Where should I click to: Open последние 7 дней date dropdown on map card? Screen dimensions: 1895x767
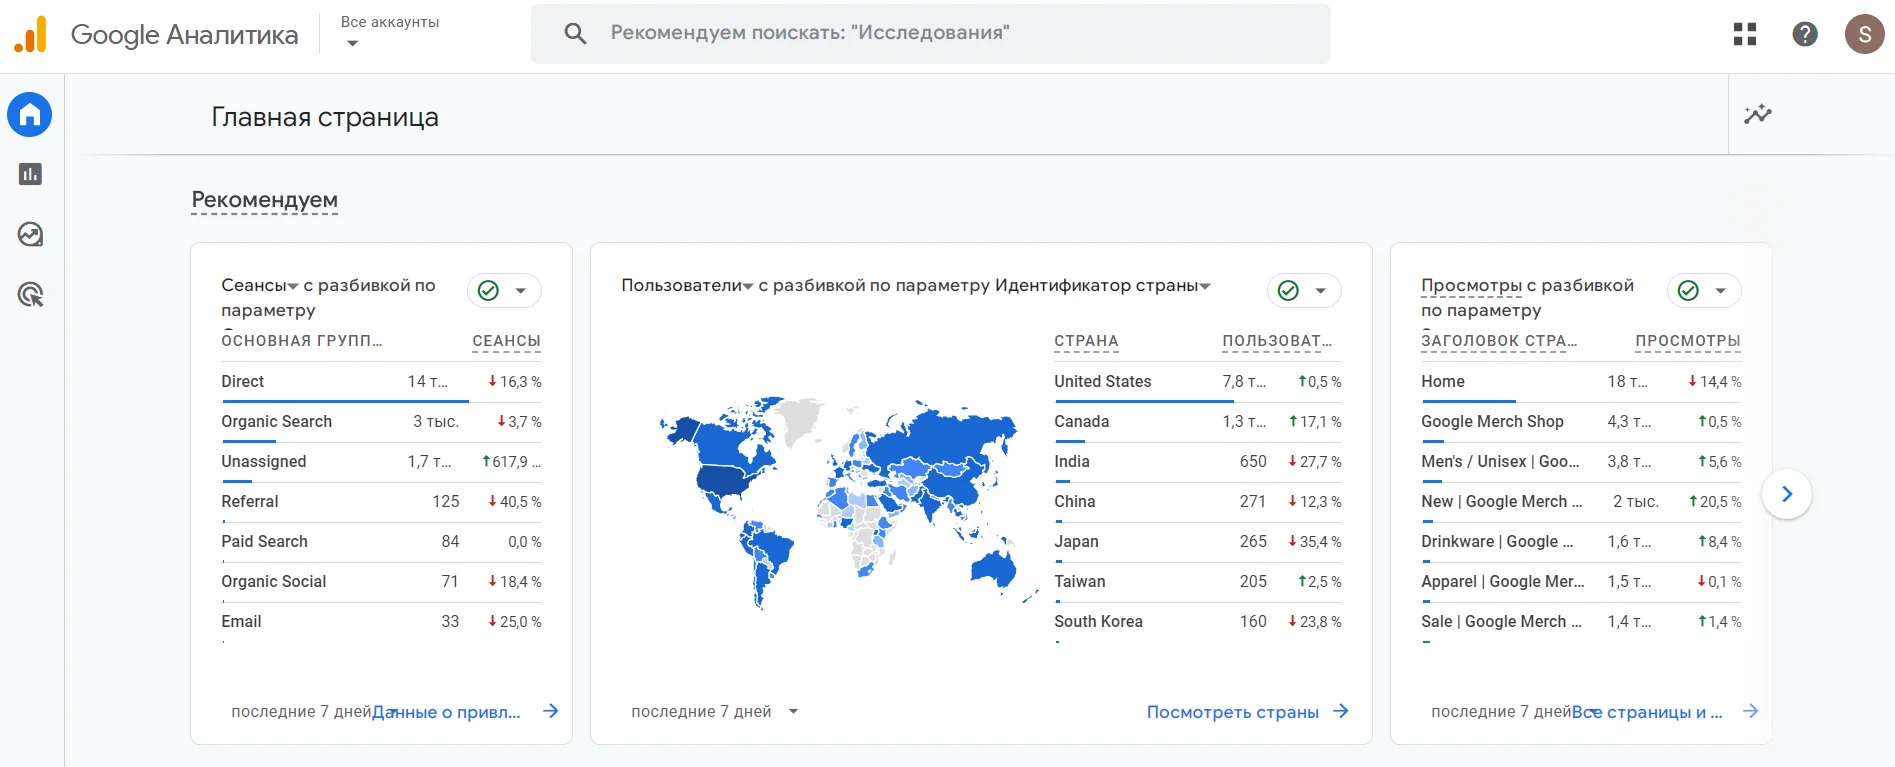(x=714, y=711)
